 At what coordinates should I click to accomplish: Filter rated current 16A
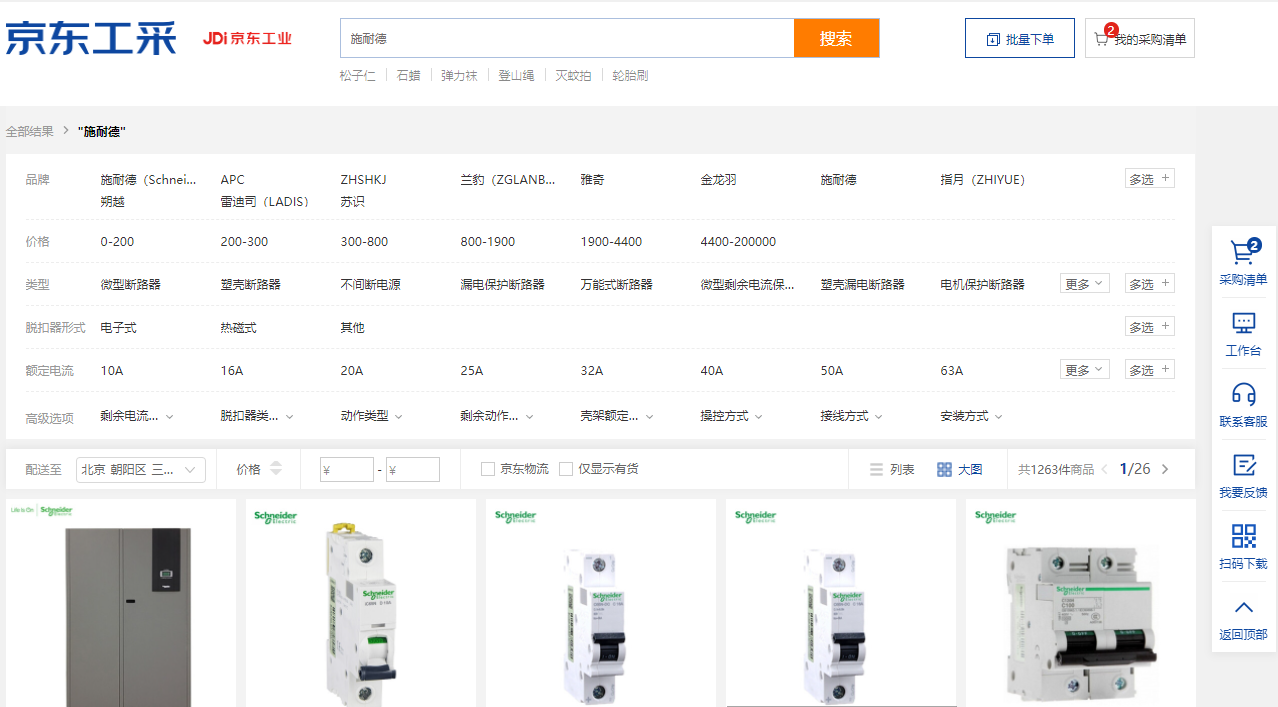coord(231,370)
